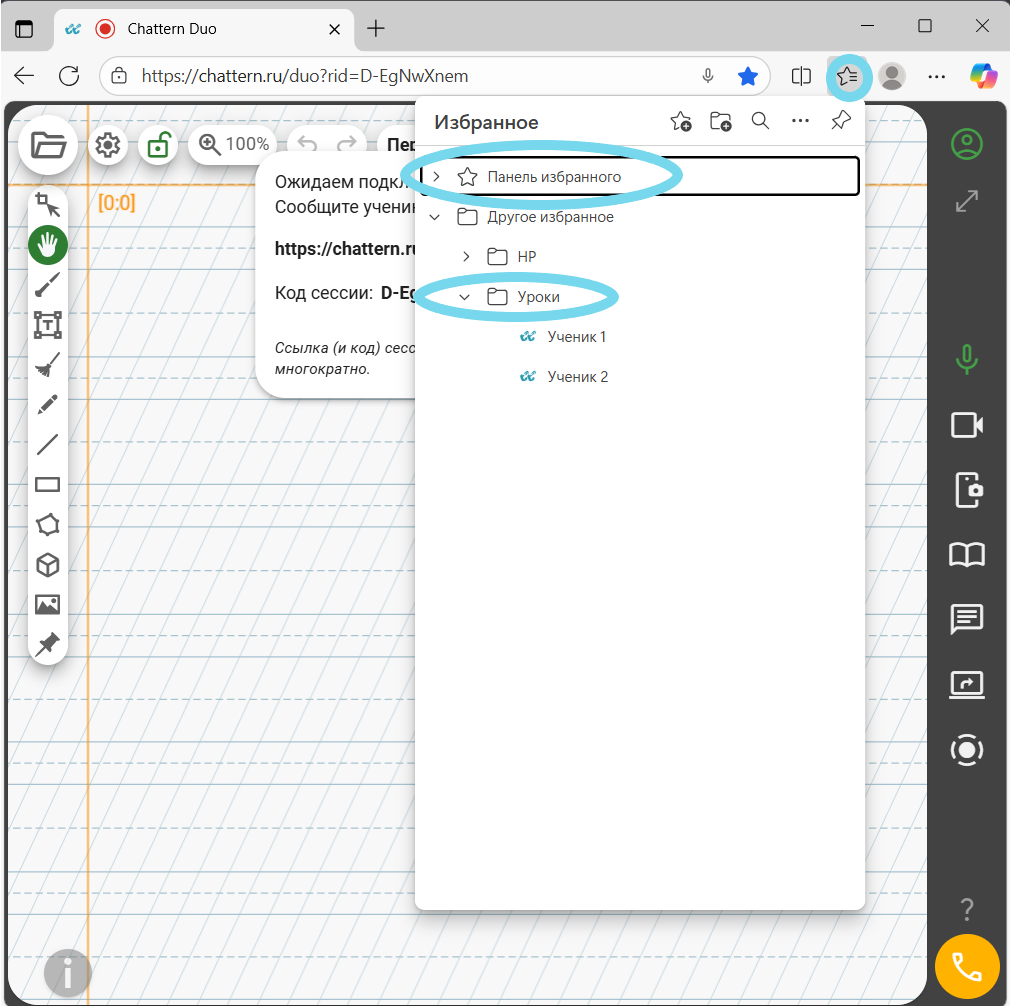Select the 3D cube tool

pyautogui.click(x=47, y=565)
